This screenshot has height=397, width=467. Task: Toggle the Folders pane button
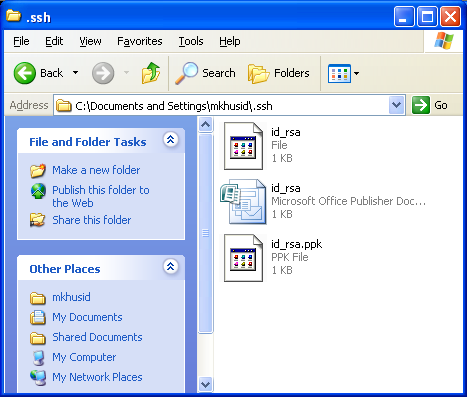279,73
